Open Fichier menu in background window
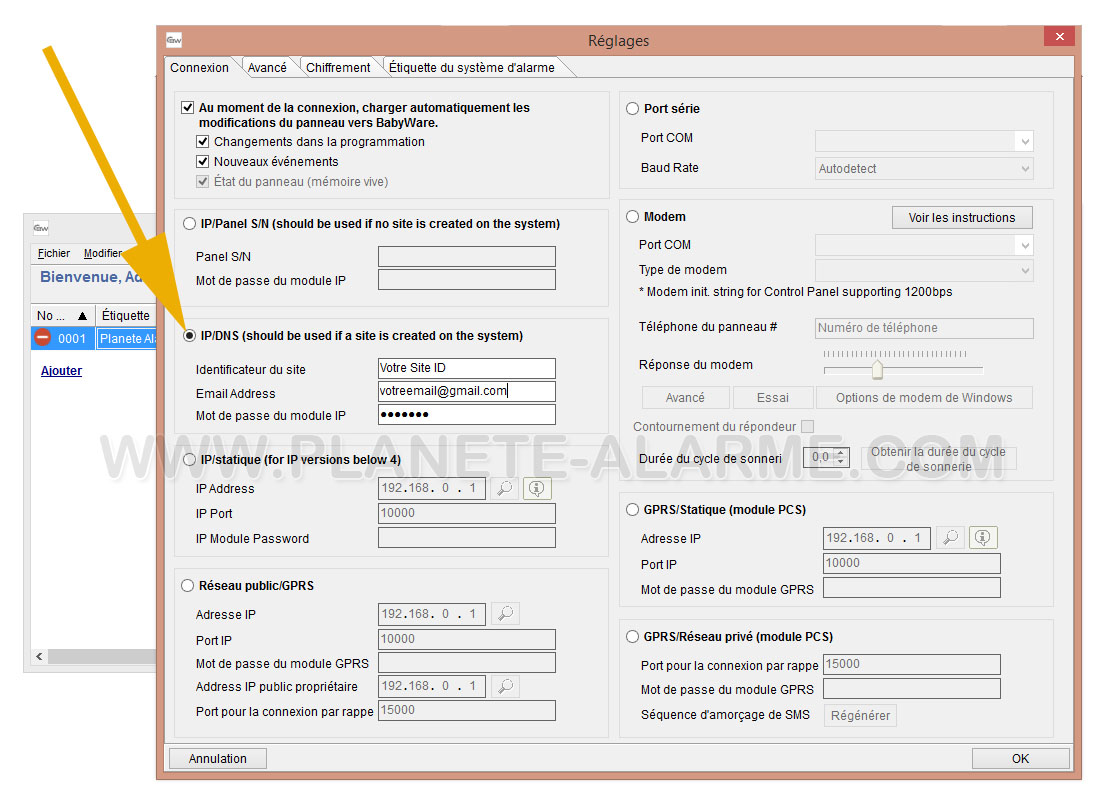Viewport: 1105px width, 794px height. [54, 253]
